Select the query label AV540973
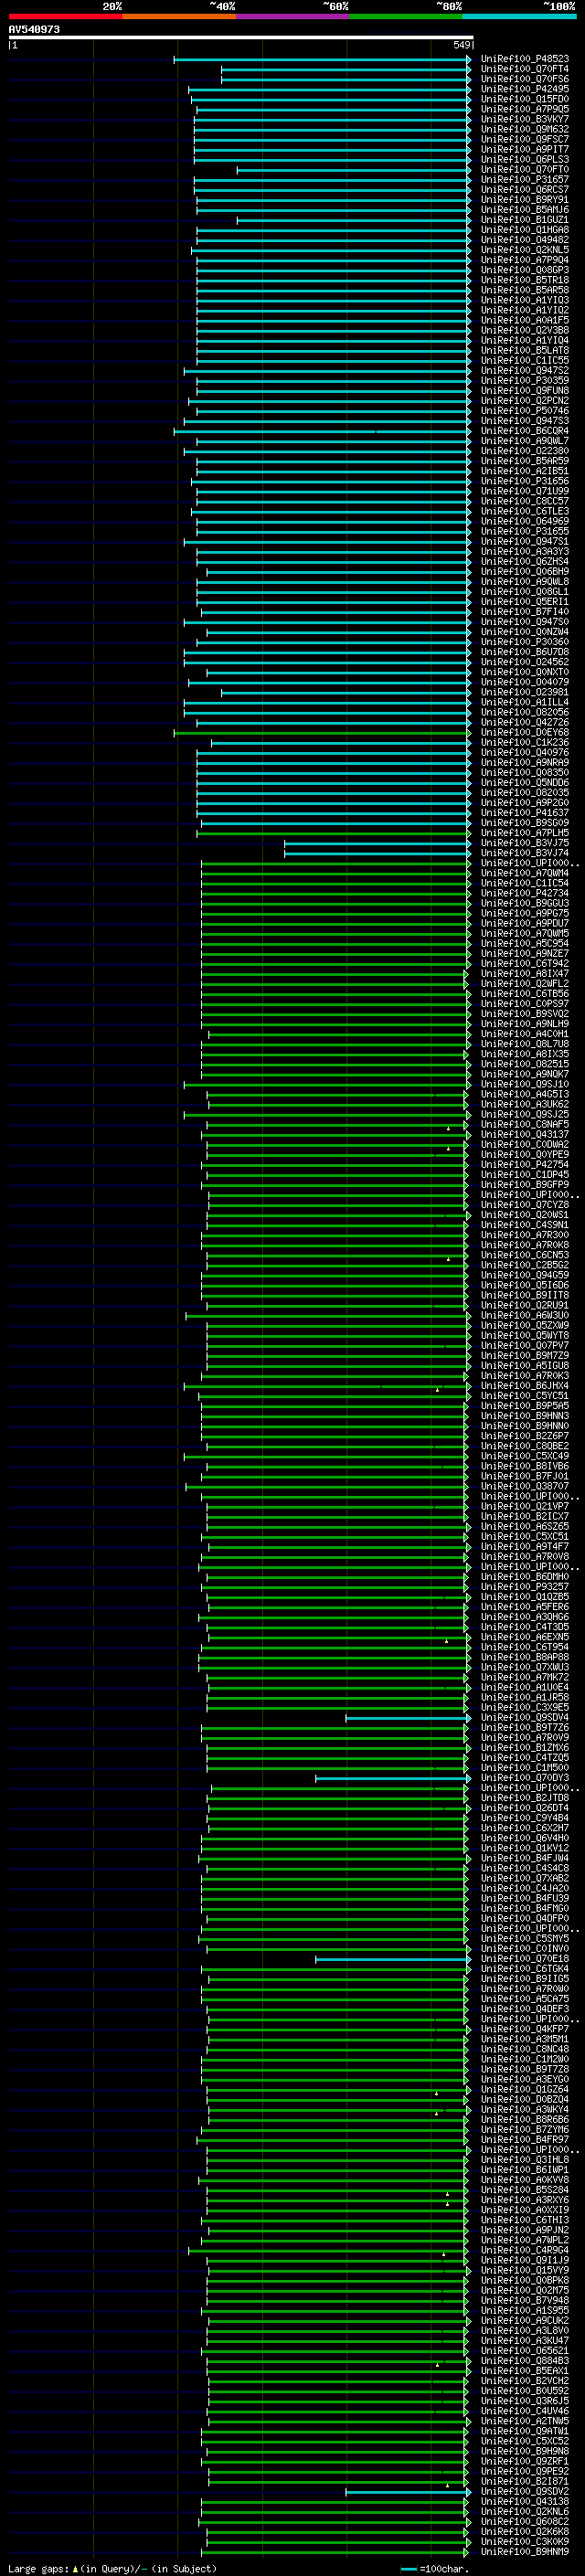Screen dimensions: 585x2576 click(x=34, y=30)
